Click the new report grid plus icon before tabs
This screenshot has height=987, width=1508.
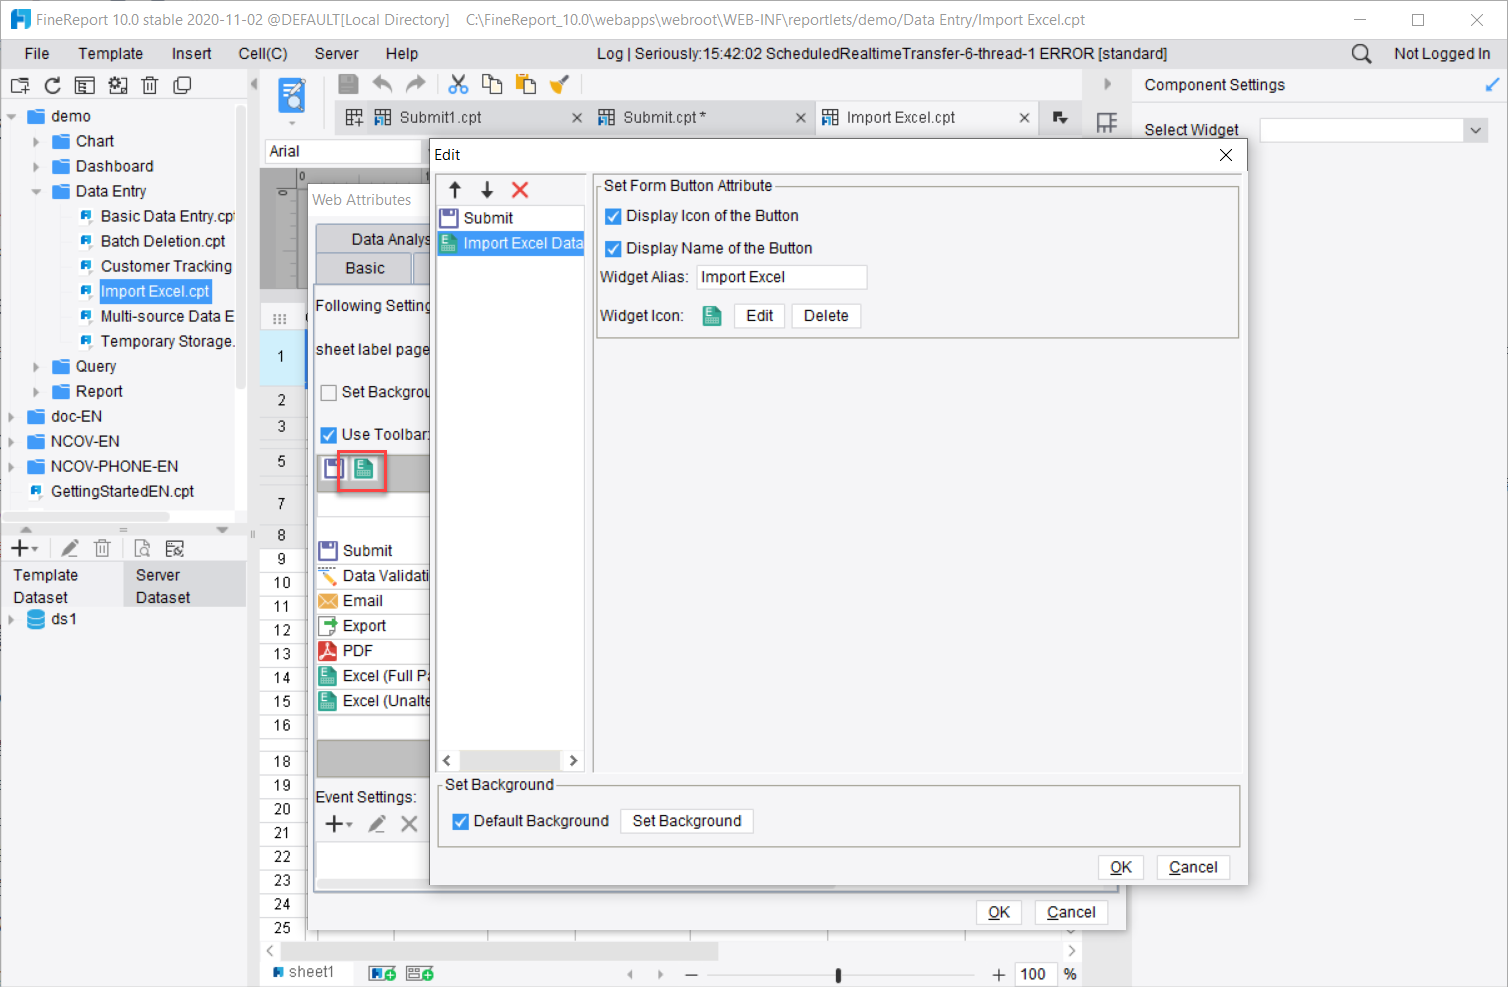354,118
